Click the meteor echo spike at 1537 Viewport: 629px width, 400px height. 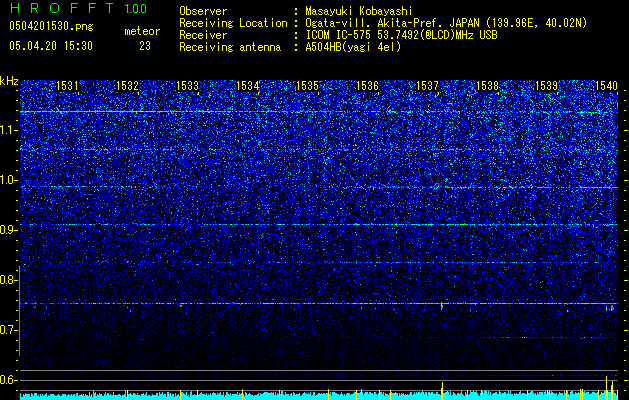point(442,306)
